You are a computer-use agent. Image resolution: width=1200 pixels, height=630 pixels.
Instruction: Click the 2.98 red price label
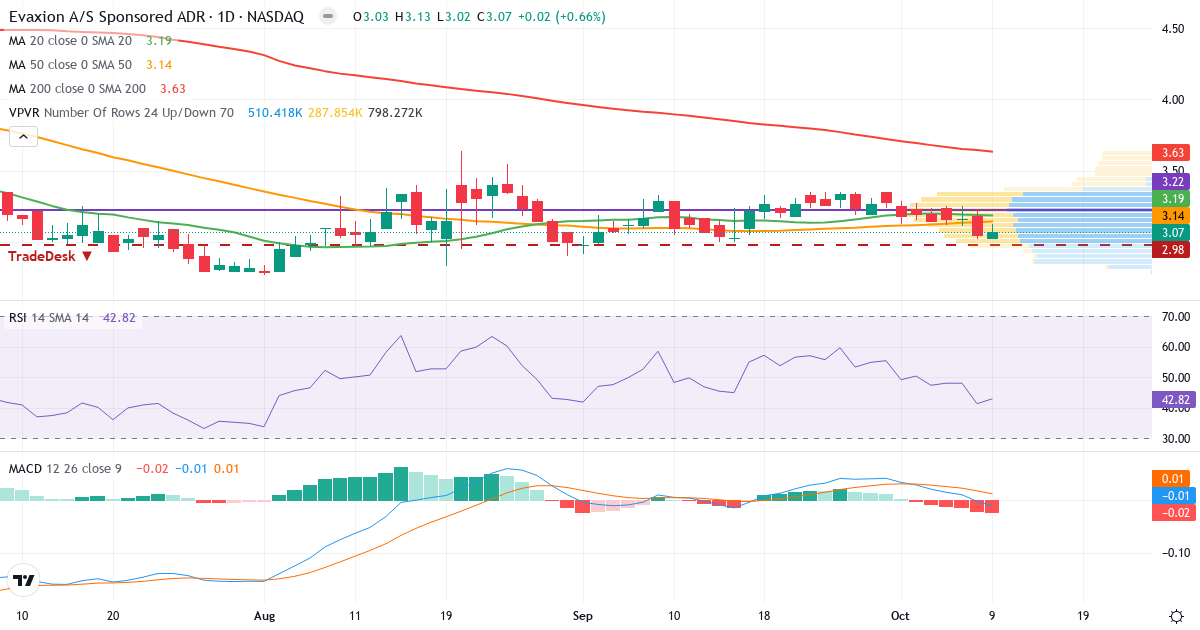1169,250
